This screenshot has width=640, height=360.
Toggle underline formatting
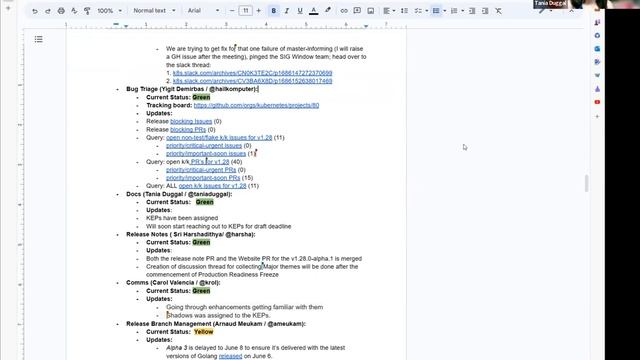tap(300, 11)
